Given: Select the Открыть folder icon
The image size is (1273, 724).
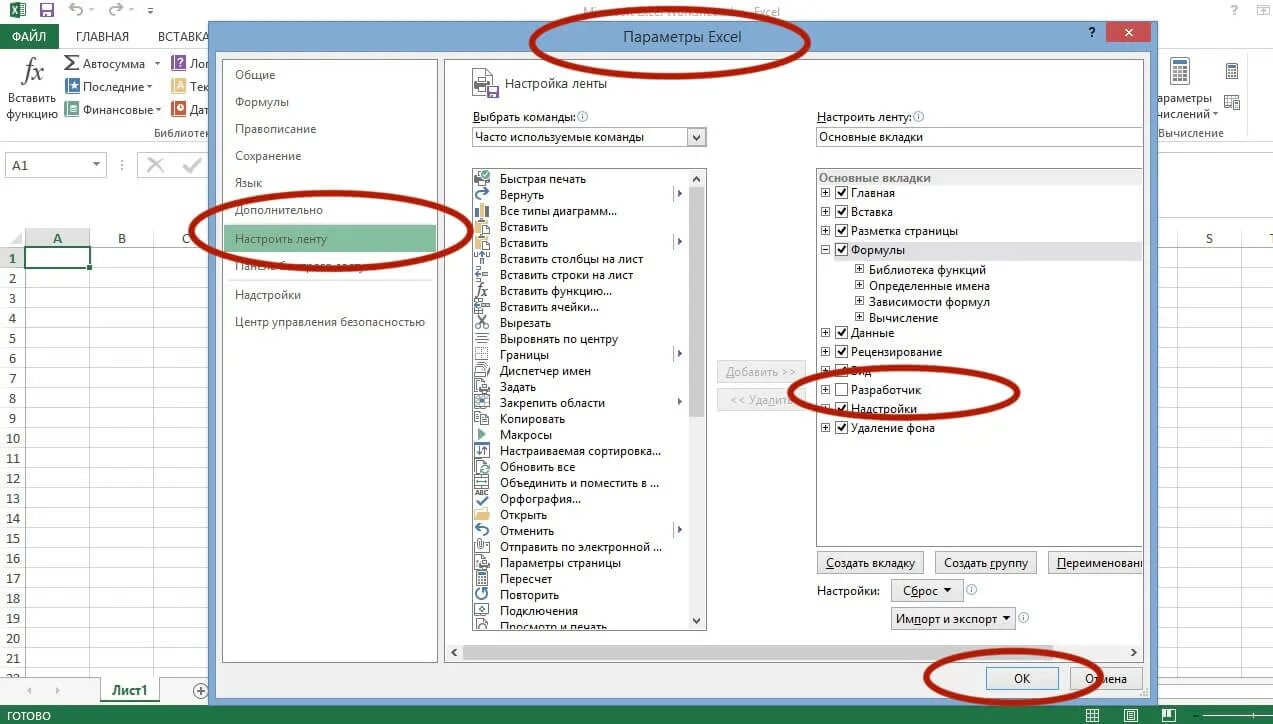Looking at the screenshot, I should click(x=482, y=515).
